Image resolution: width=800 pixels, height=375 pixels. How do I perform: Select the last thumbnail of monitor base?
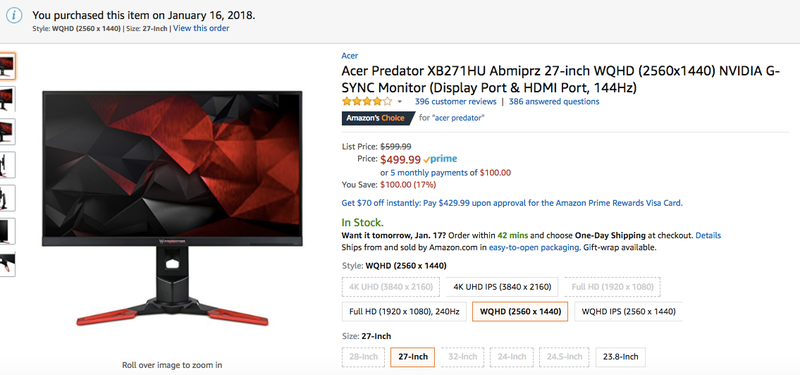click(x=7, y=264)
